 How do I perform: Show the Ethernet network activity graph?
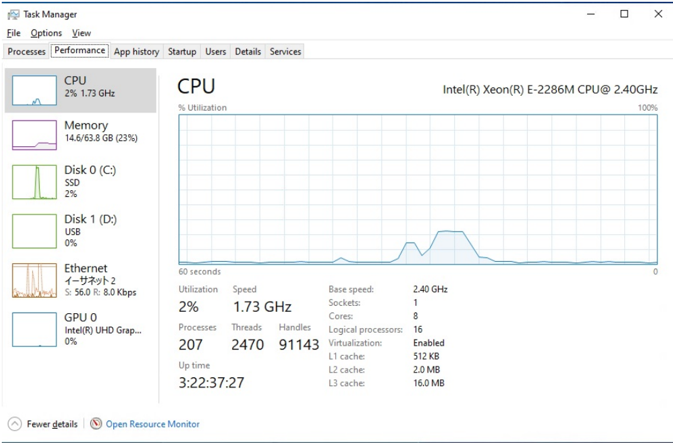(34, 280)
